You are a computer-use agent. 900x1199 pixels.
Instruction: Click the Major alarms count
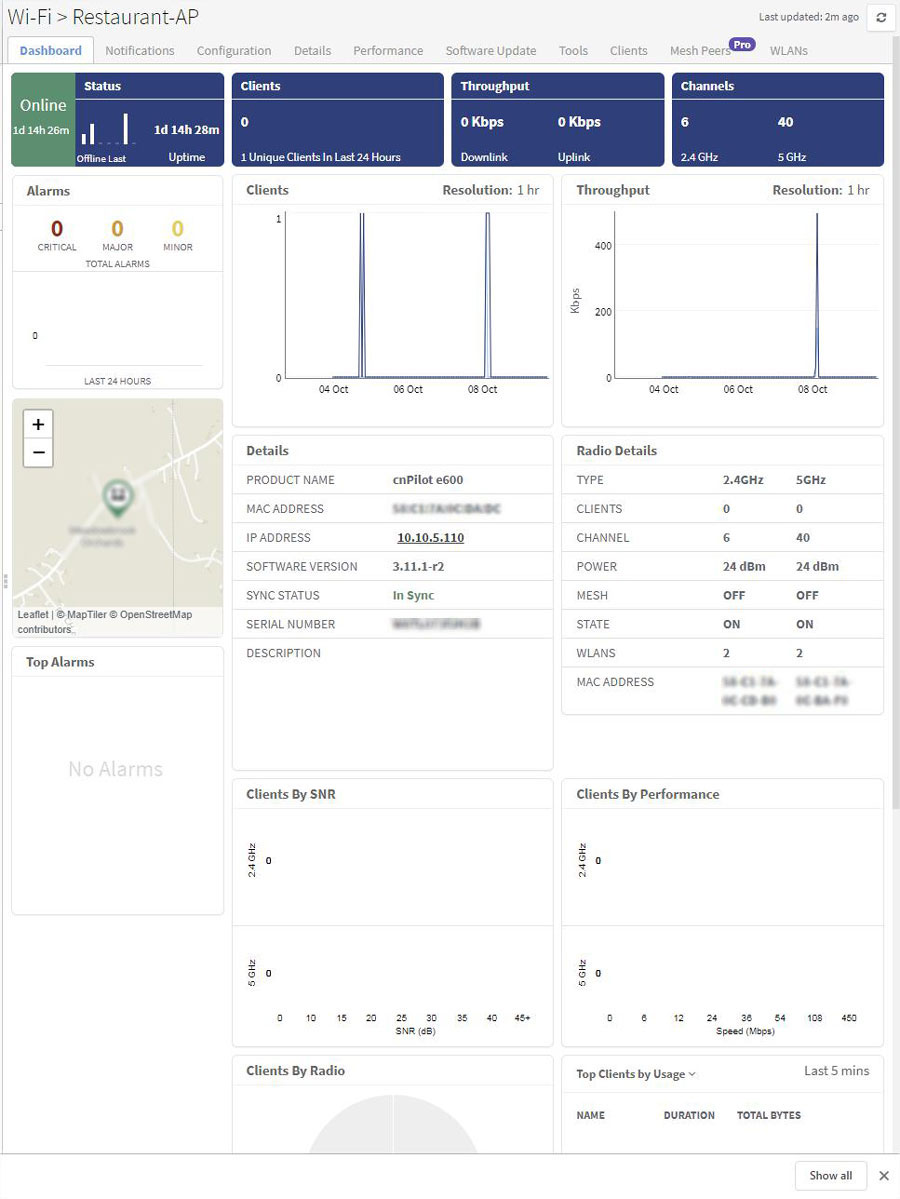[x=117, y=229]
